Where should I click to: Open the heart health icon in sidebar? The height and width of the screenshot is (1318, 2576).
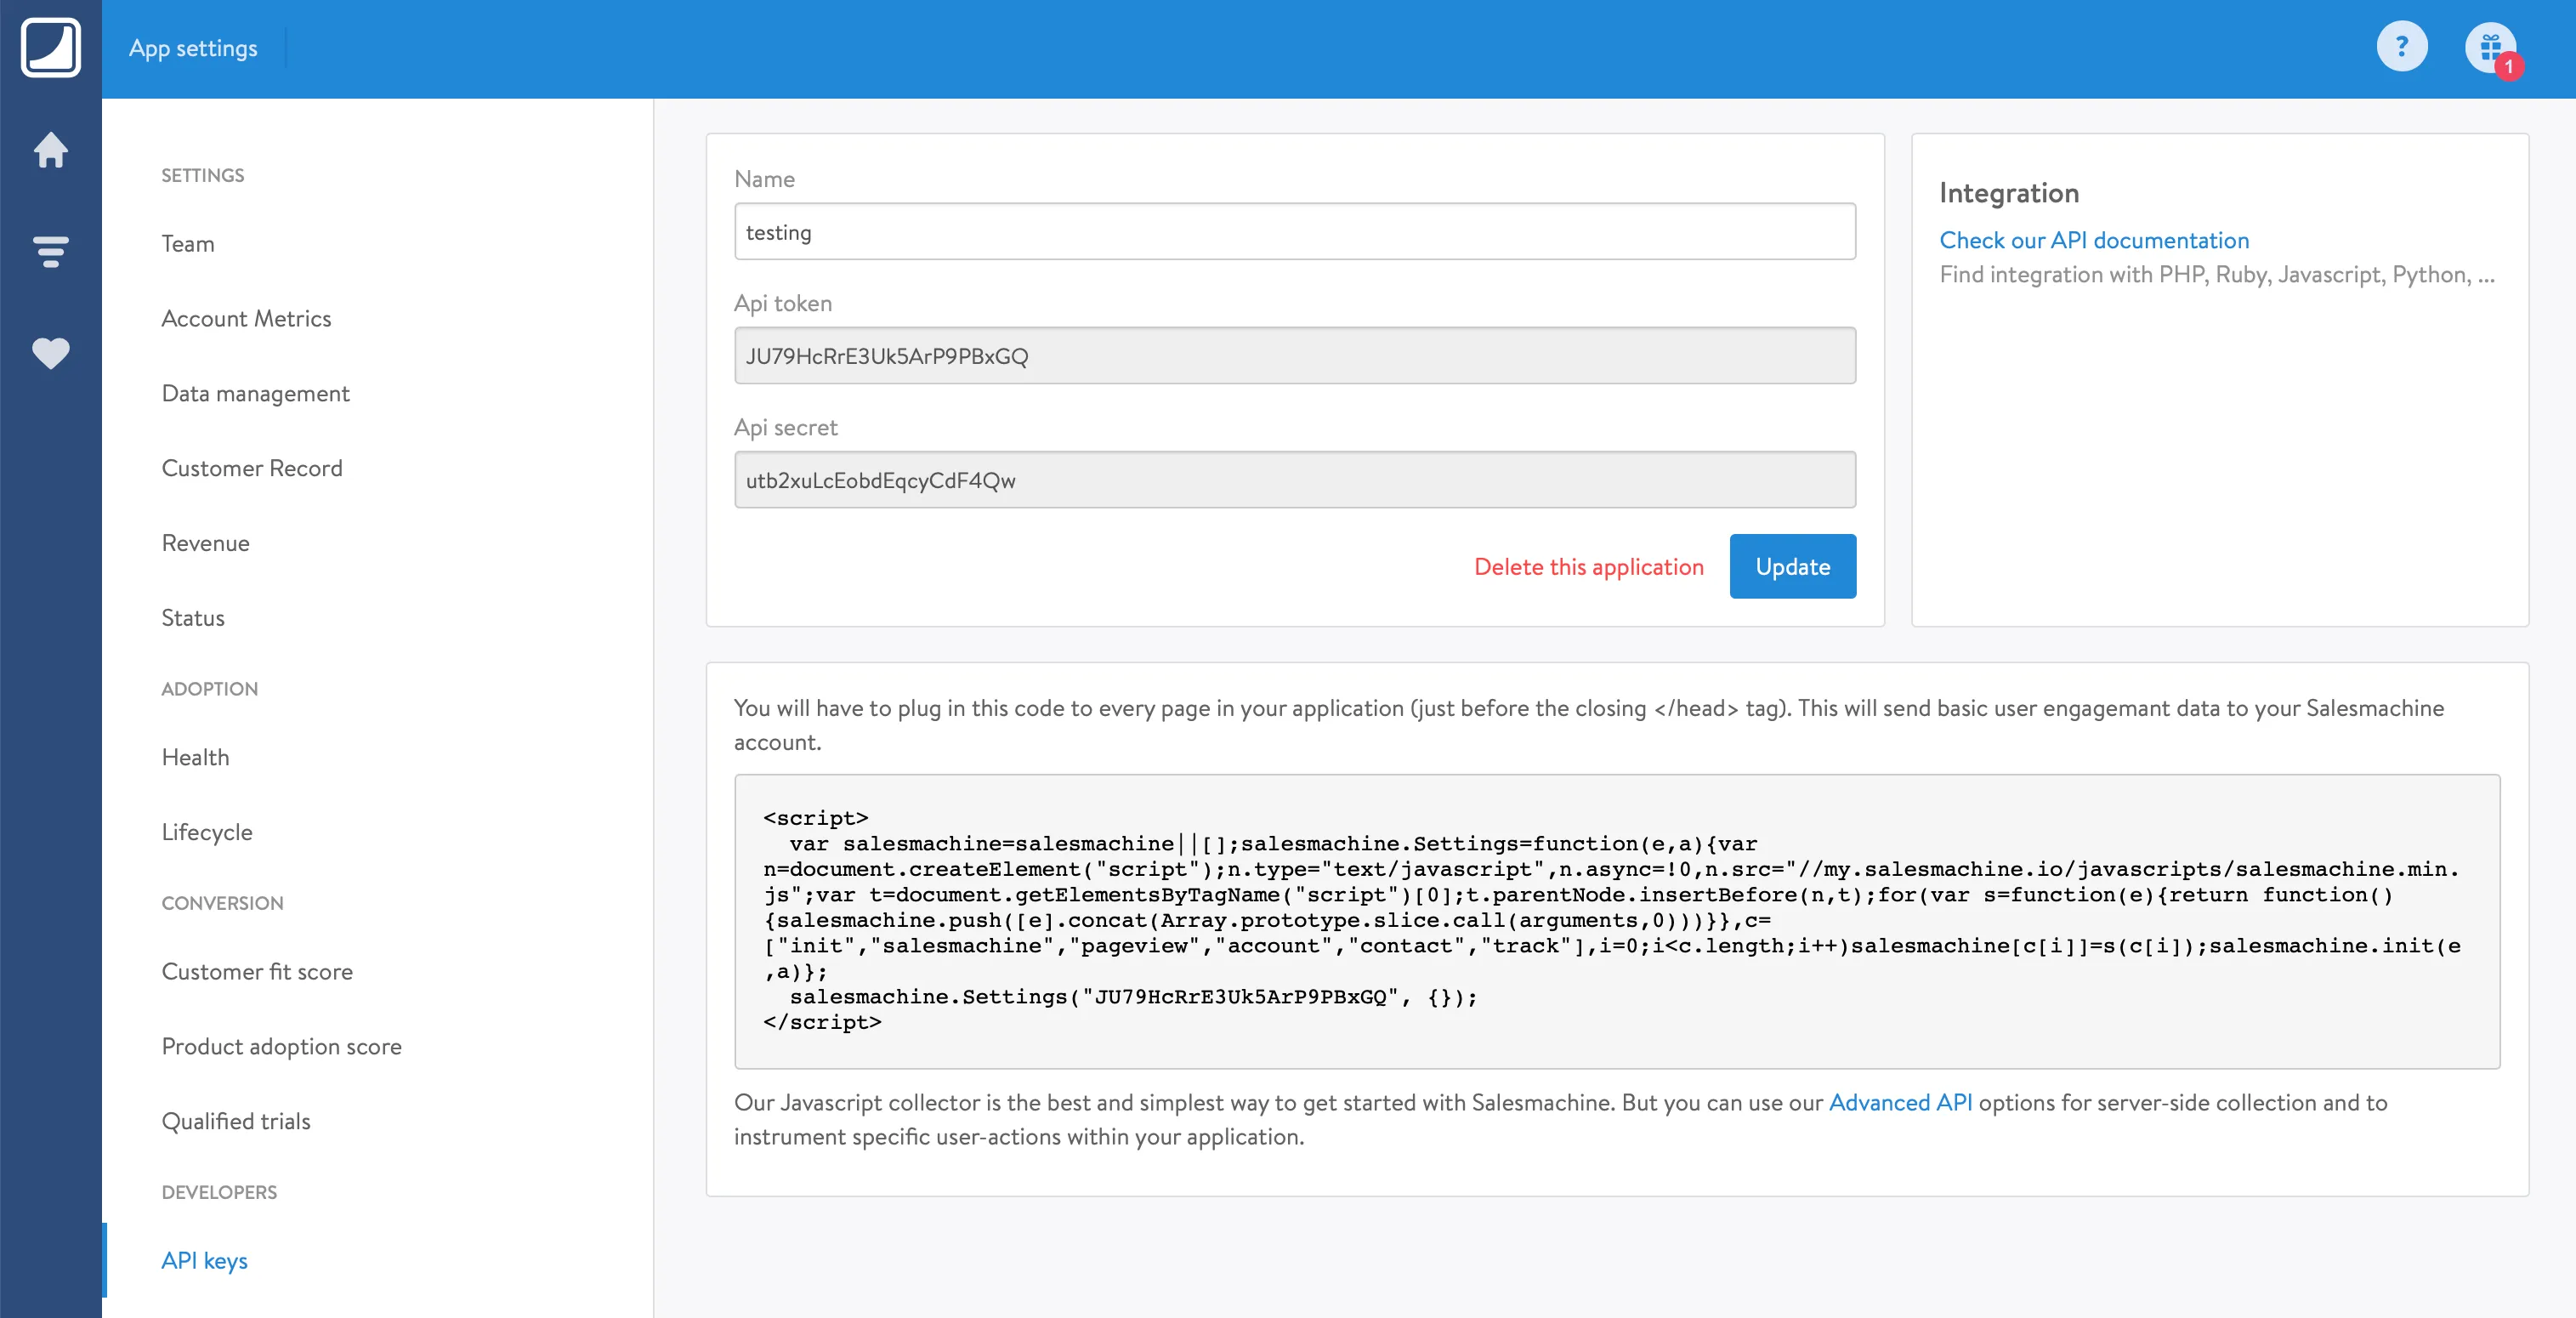click(x=51, y=353)
